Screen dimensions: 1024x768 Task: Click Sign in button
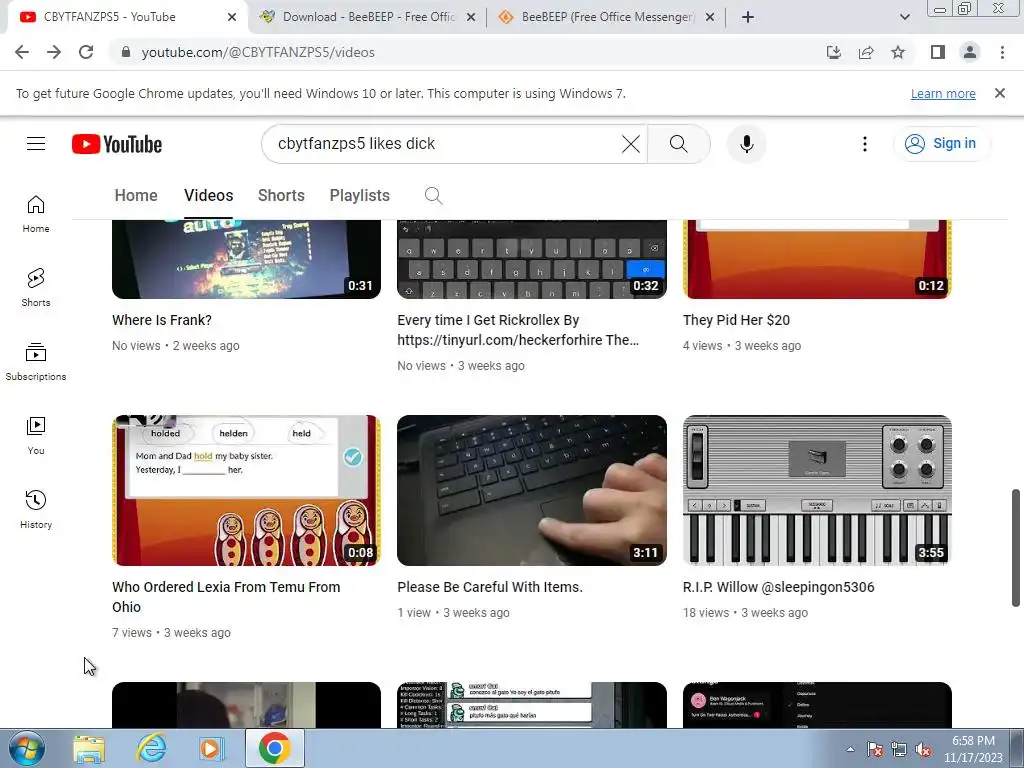point(941,144)
